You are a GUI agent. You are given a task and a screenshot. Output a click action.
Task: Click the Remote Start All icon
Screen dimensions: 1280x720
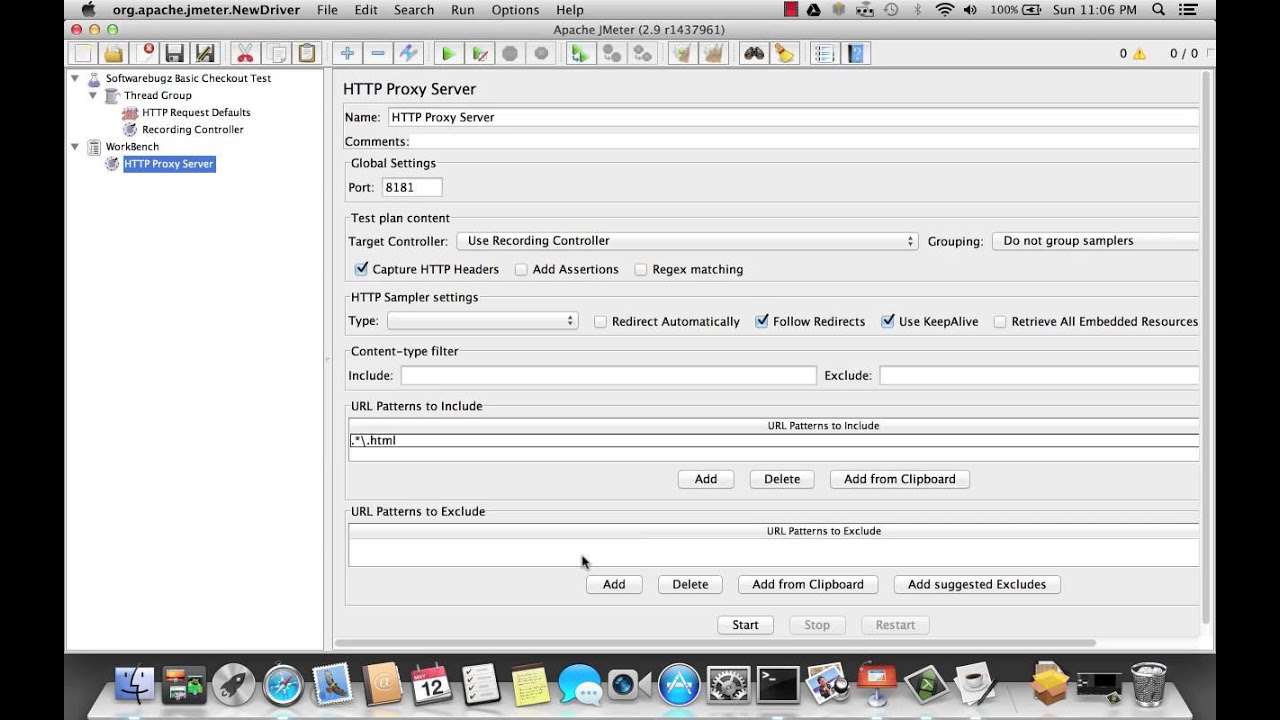[580, 54]
